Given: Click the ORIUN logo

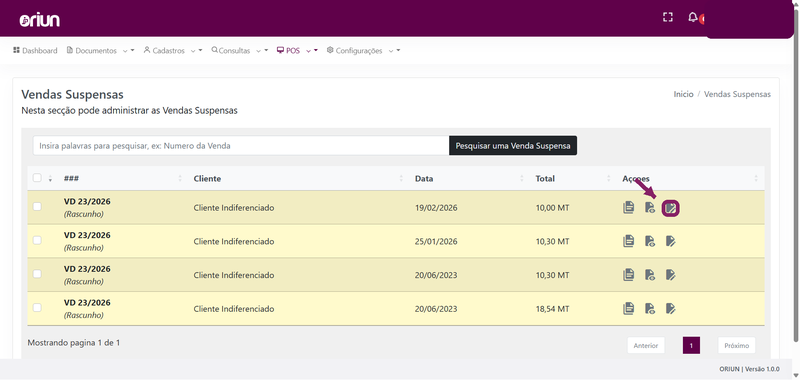Looking at the screenshot, I should click(39, 20).
